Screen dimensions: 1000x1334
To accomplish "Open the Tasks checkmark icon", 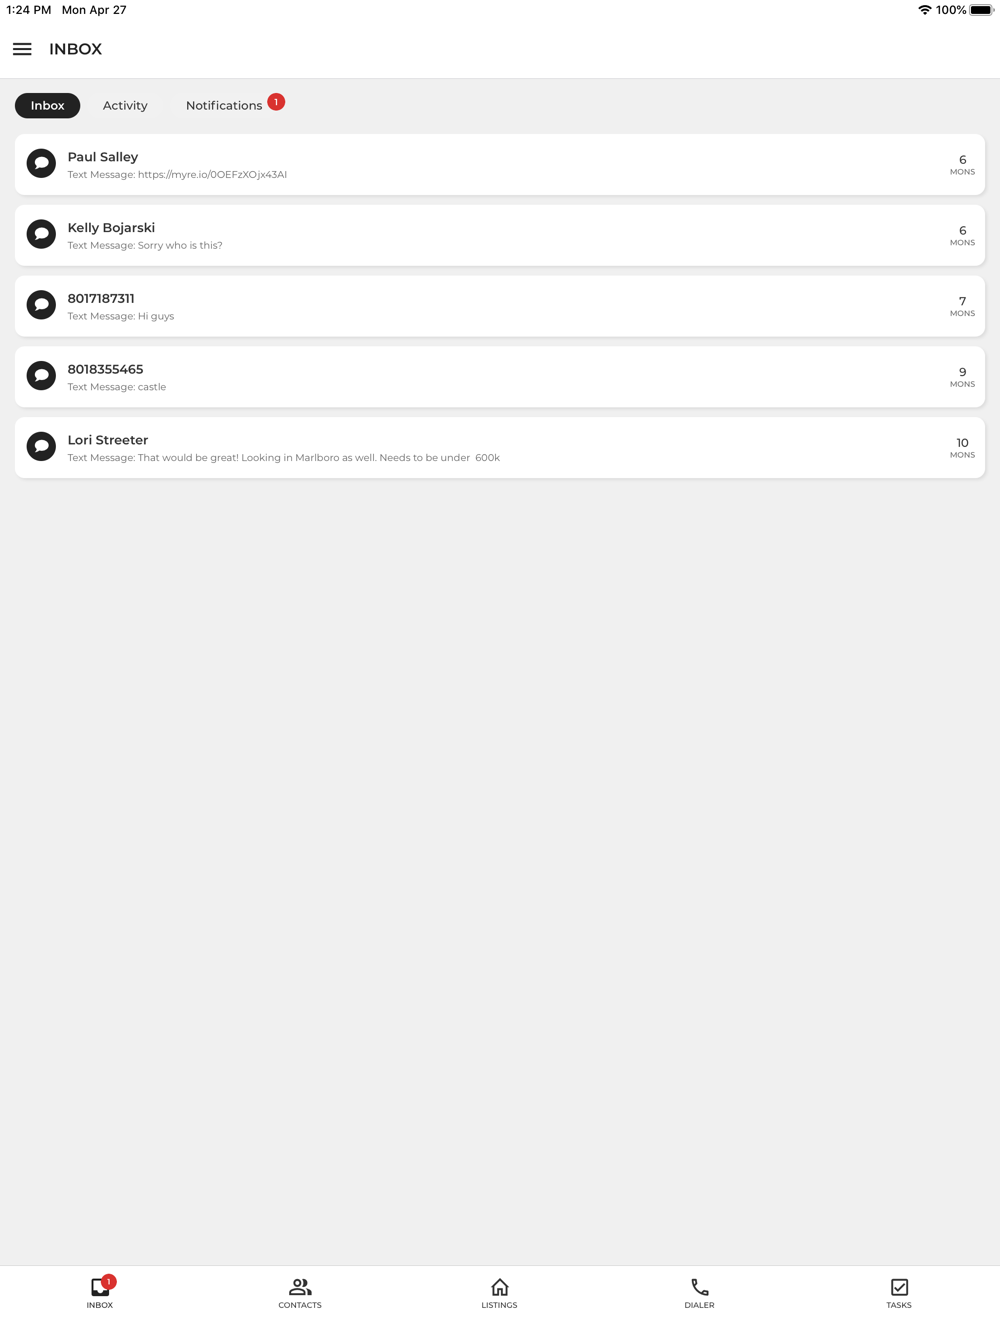I will click(x=899, y=1287).
